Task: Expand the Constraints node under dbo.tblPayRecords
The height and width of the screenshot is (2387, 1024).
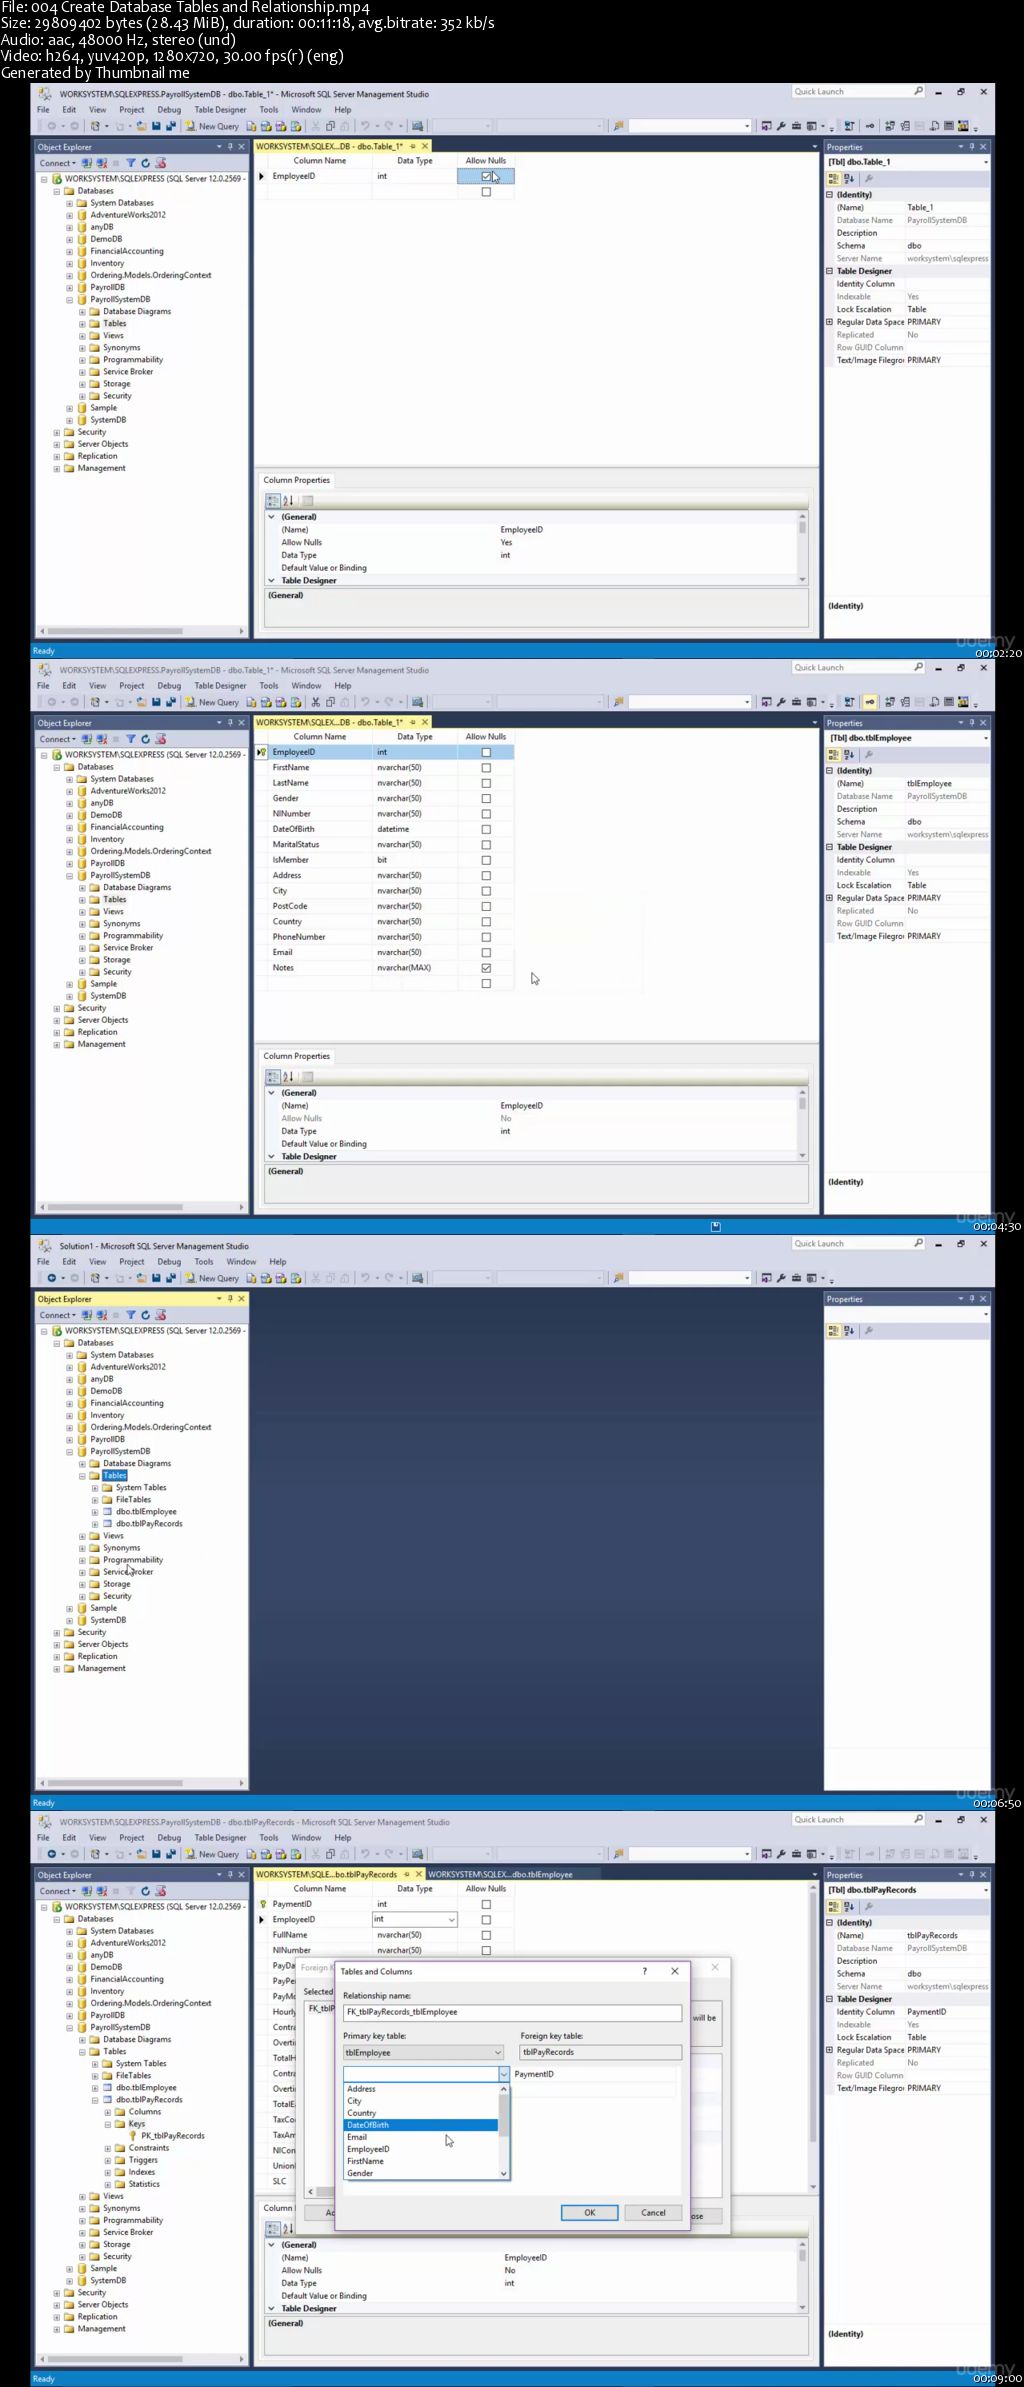Action: (x=108, y=2147)
